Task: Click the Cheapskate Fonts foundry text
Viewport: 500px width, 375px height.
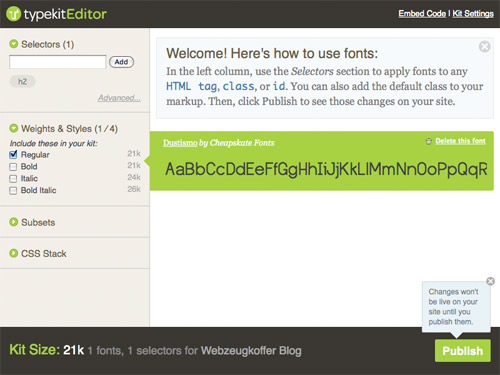Action: (x=242, y=143)
